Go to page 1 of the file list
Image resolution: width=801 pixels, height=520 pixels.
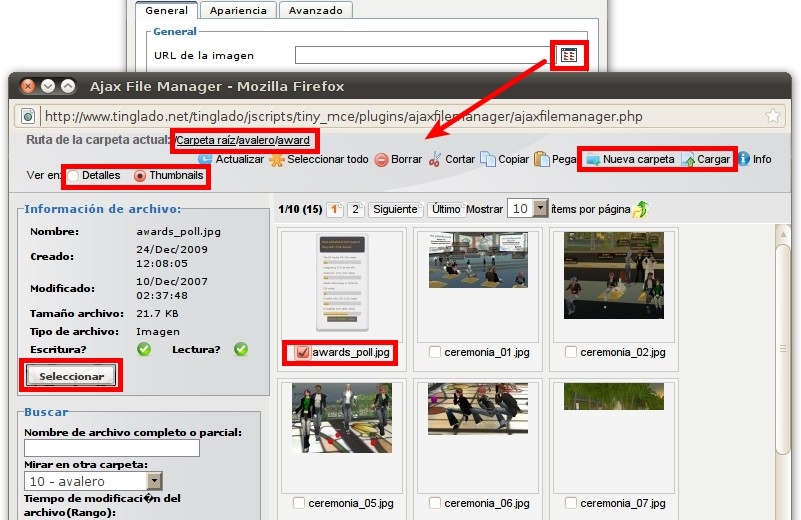tap(335, 209)
